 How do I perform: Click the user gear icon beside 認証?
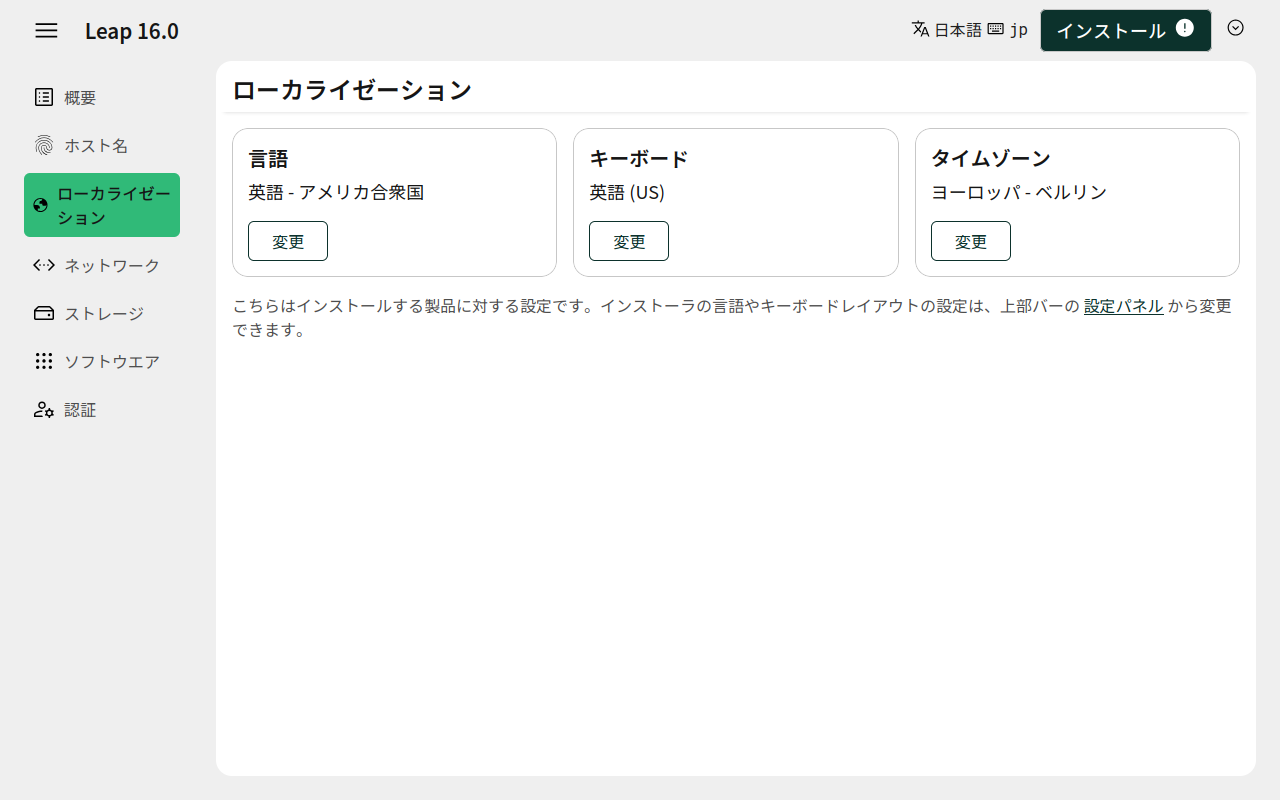[44, 409]
